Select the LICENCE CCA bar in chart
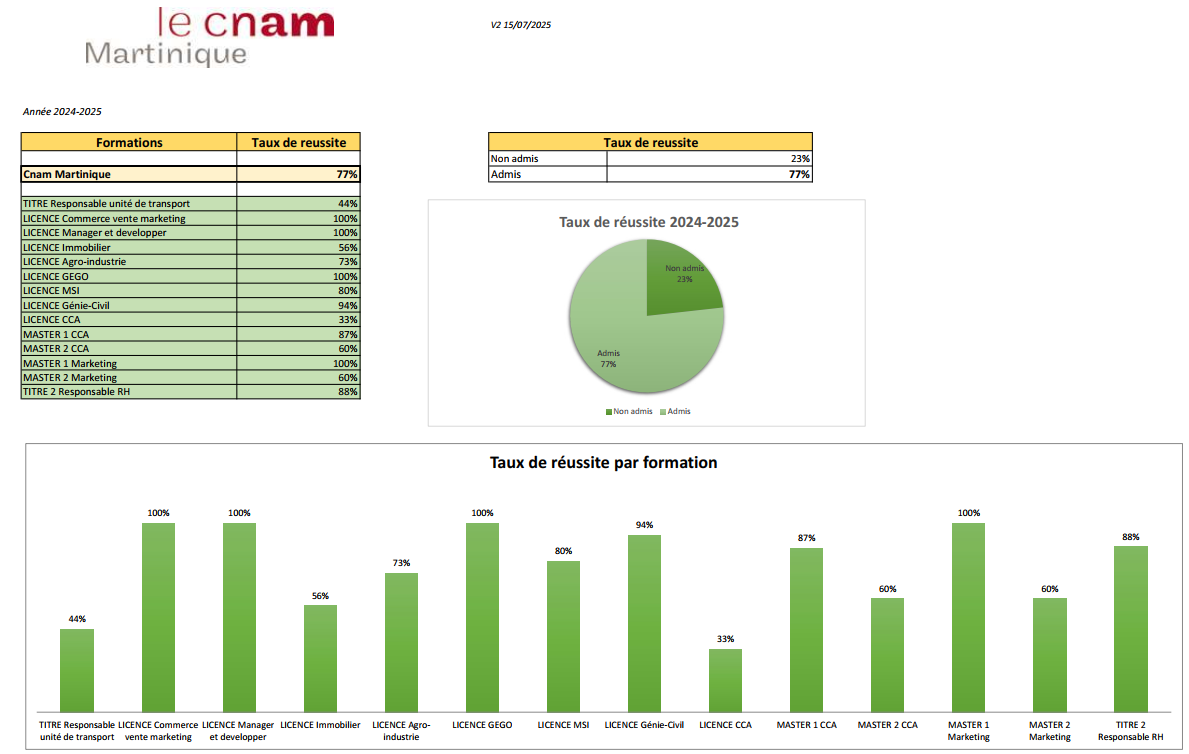This screenshot has width=1189, height=754. coord(726,680)
